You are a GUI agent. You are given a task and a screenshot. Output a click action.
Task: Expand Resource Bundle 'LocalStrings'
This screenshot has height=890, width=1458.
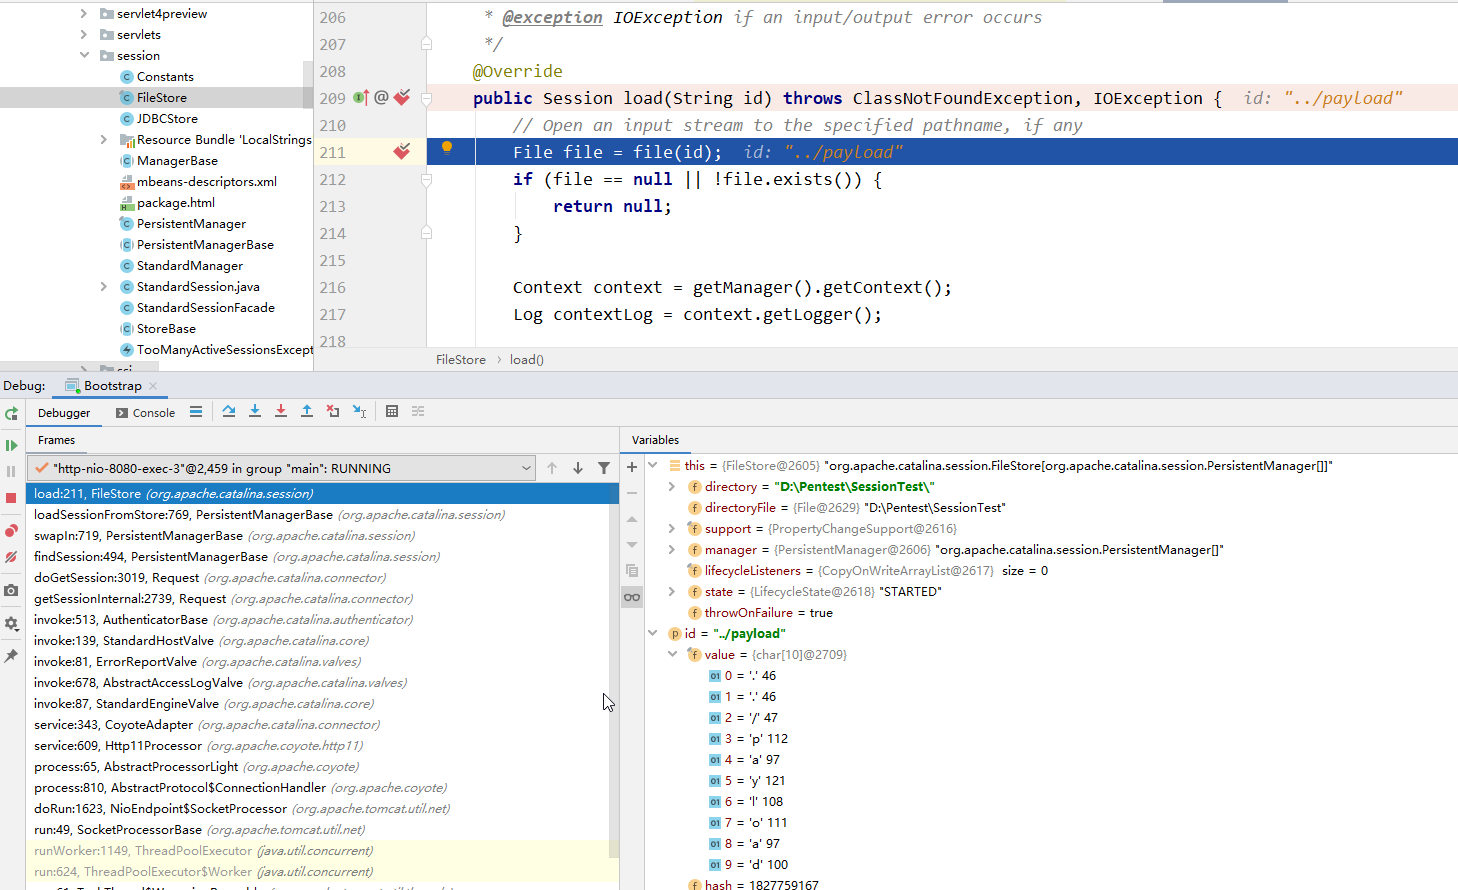[x=104, y=139]
